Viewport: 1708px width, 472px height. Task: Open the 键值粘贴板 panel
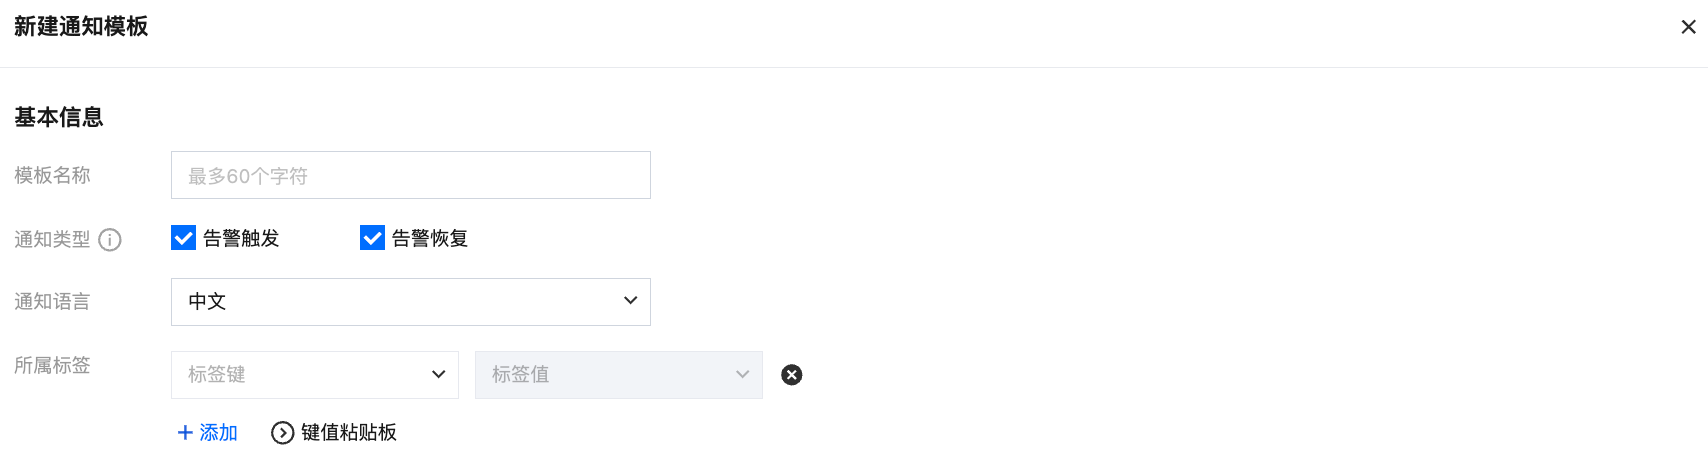[348, 433]
